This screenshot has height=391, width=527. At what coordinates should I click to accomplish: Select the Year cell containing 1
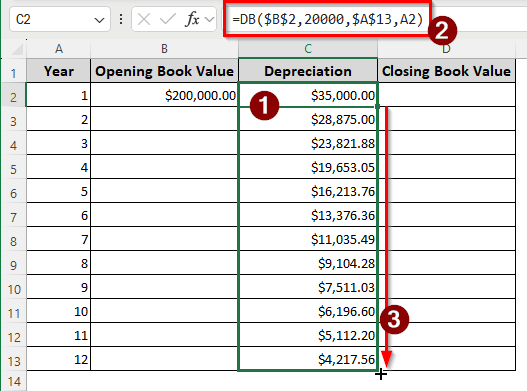58,95
